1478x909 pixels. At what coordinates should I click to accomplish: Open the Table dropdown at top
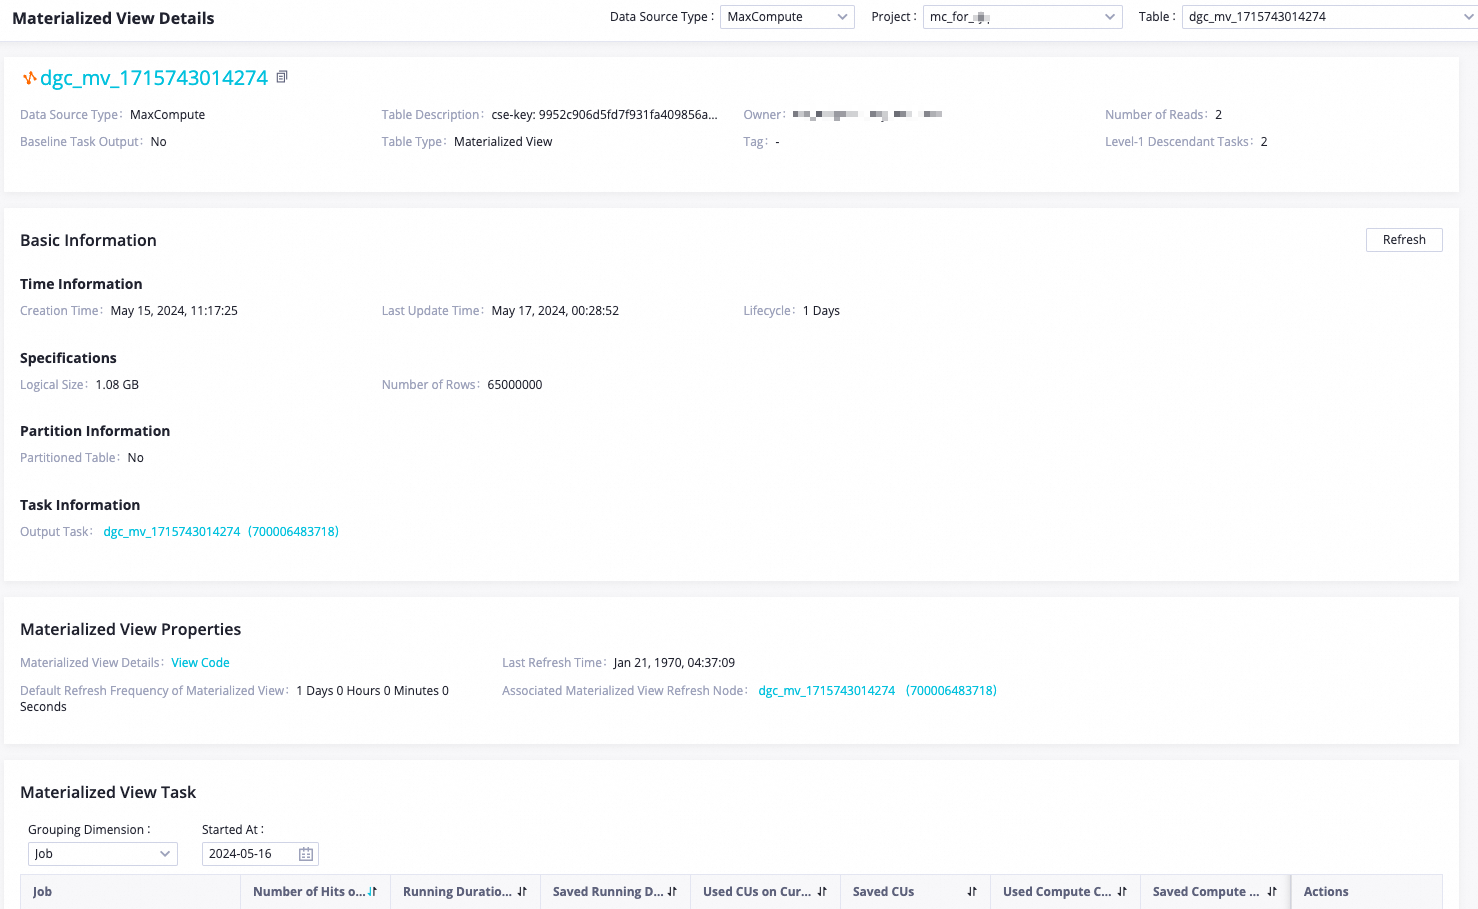[x=1330, y=17]
